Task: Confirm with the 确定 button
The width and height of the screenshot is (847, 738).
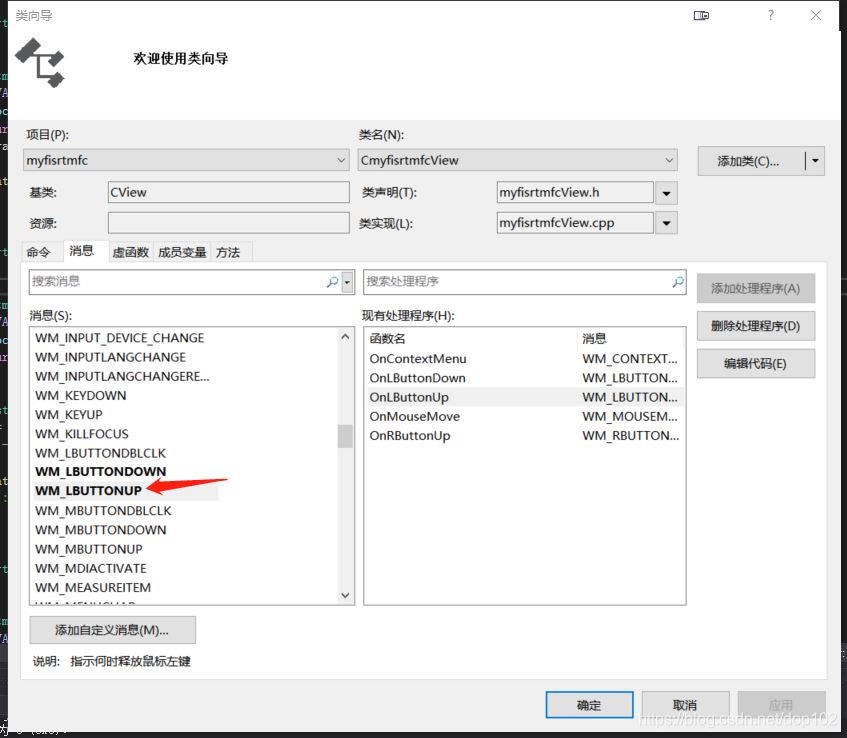Action: (x=589, y=705)
